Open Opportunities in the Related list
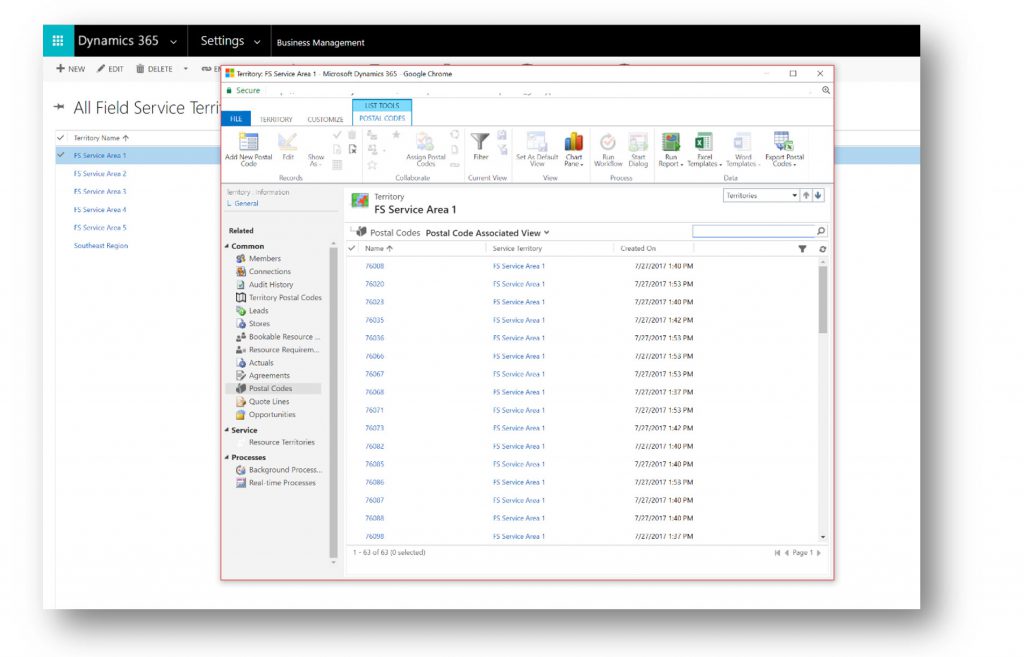This screenshot has width=1024, height=657. click(x=272, y=415)
